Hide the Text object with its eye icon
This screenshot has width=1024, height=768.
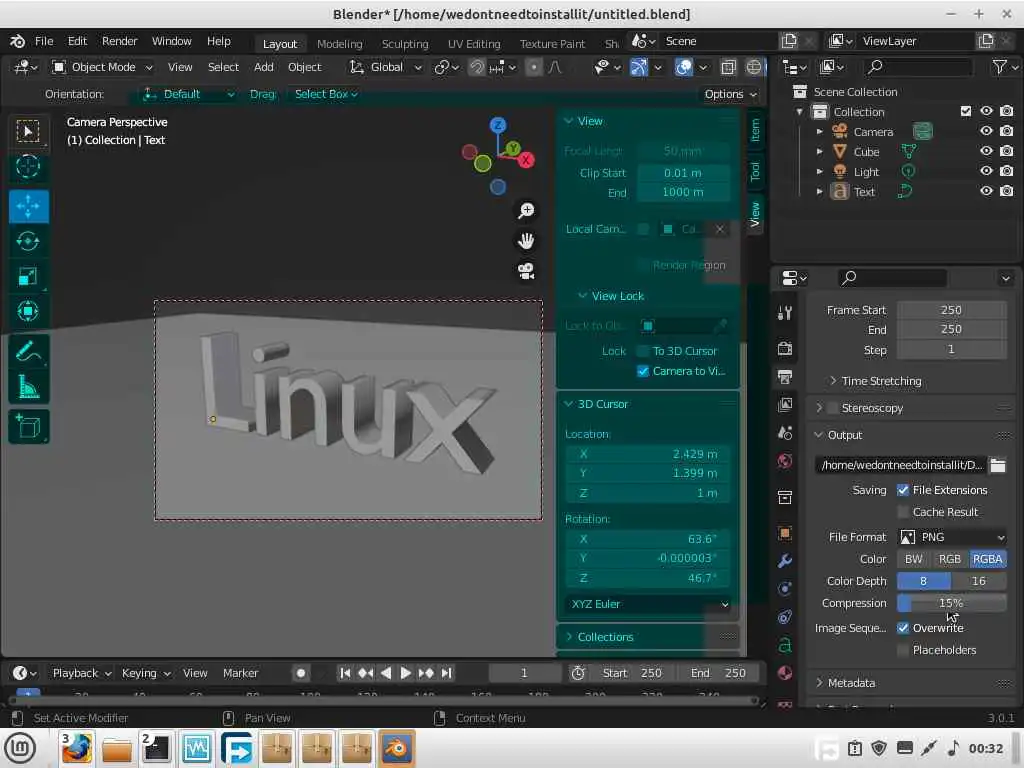[986, 191]
